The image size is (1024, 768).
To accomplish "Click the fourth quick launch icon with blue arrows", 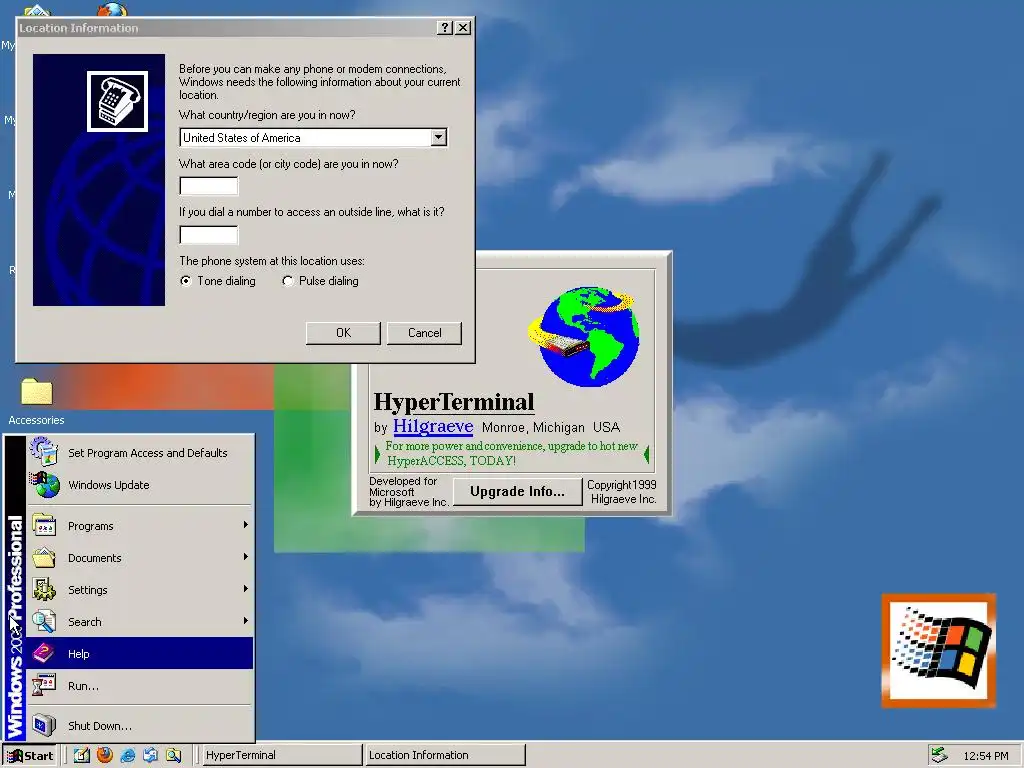I will (150, 755).
